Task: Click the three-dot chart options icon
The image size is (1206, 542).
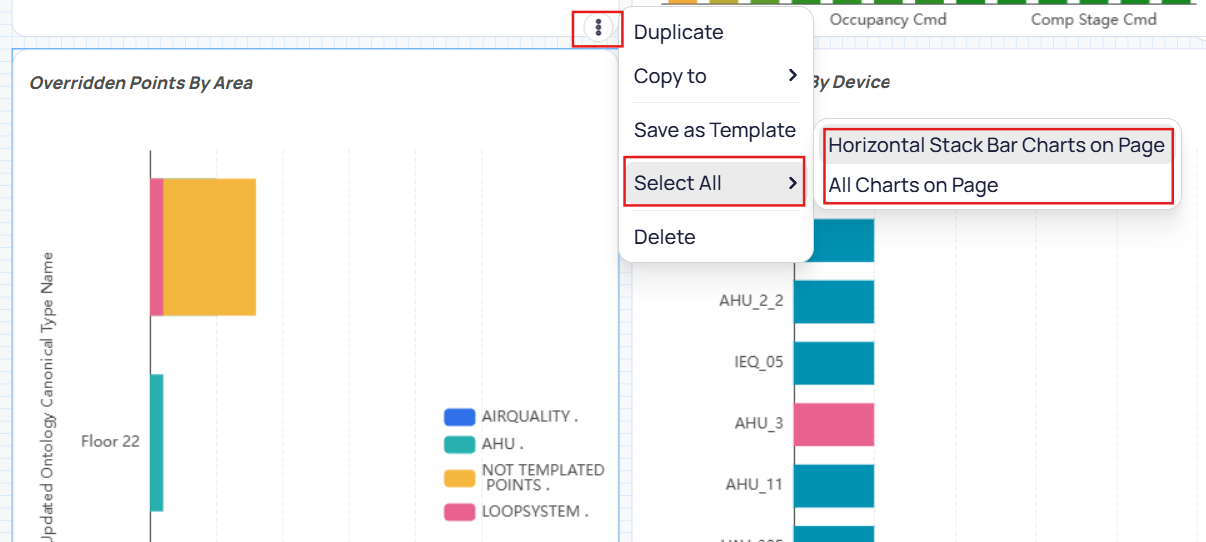Action: (x=598, y=28)
